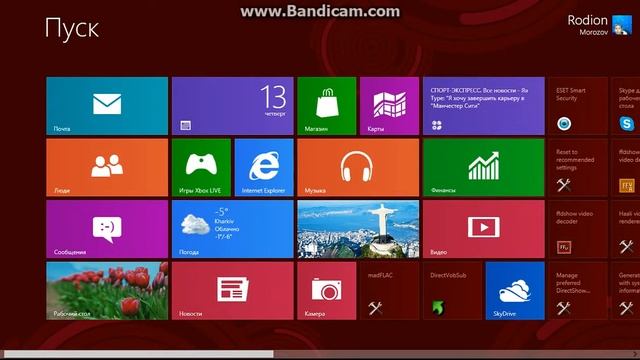The height and width of the screenshot is (360, 640).
Task: Open the madFLAC tile
Action: (389, 291)
